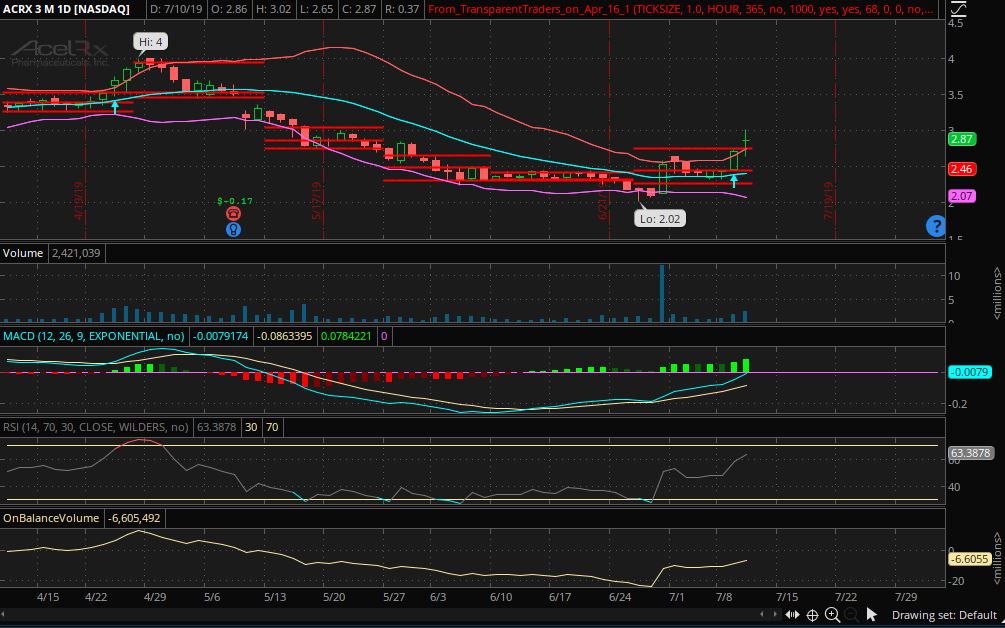Screen dimensions: 1005x628
Task: Click the OnBalanceVolume study label
Action: click(51, 518)
